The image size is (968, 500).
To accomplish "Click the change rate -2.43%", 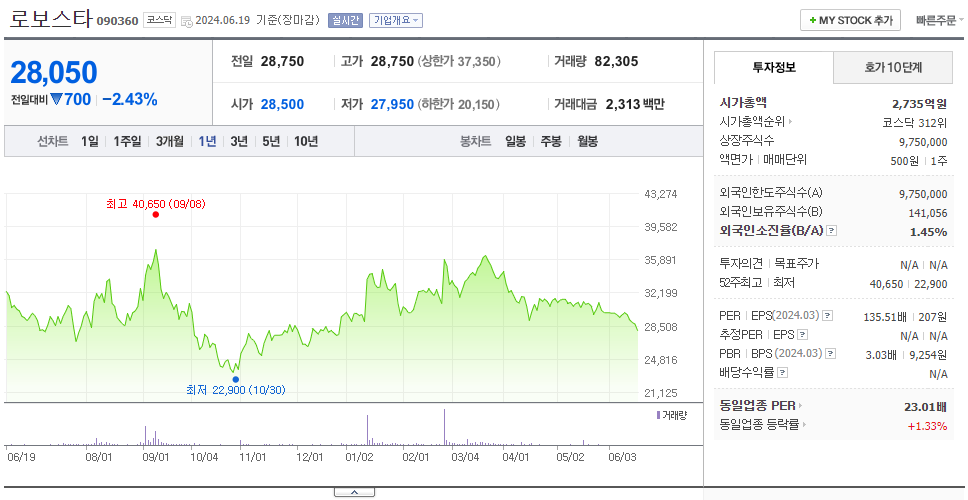I will pos(130,99).
